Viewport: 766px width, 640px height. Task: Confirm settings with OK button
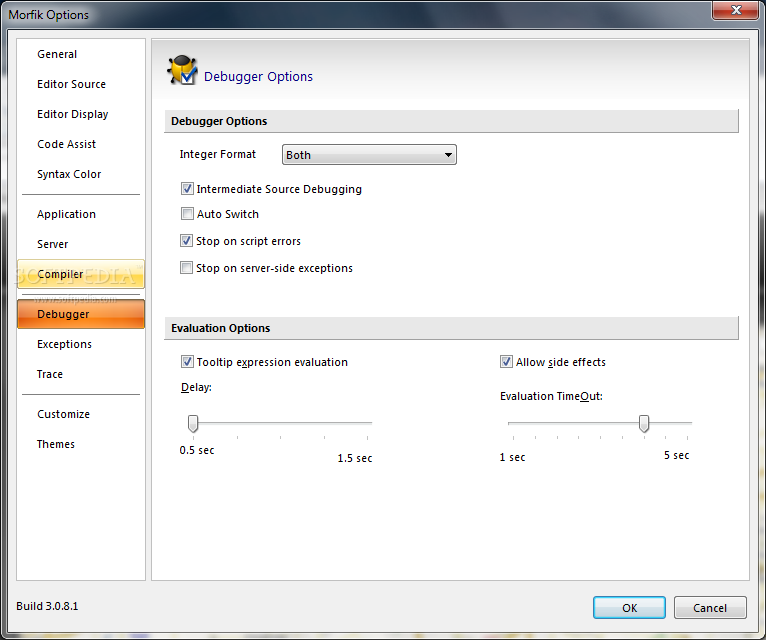(x=629, y=608)
